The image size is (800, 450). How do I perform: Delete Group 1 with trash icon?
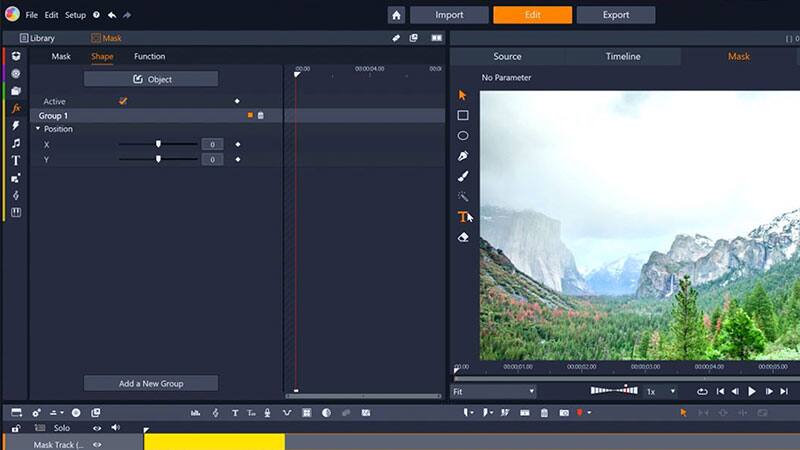coord(261,116)
